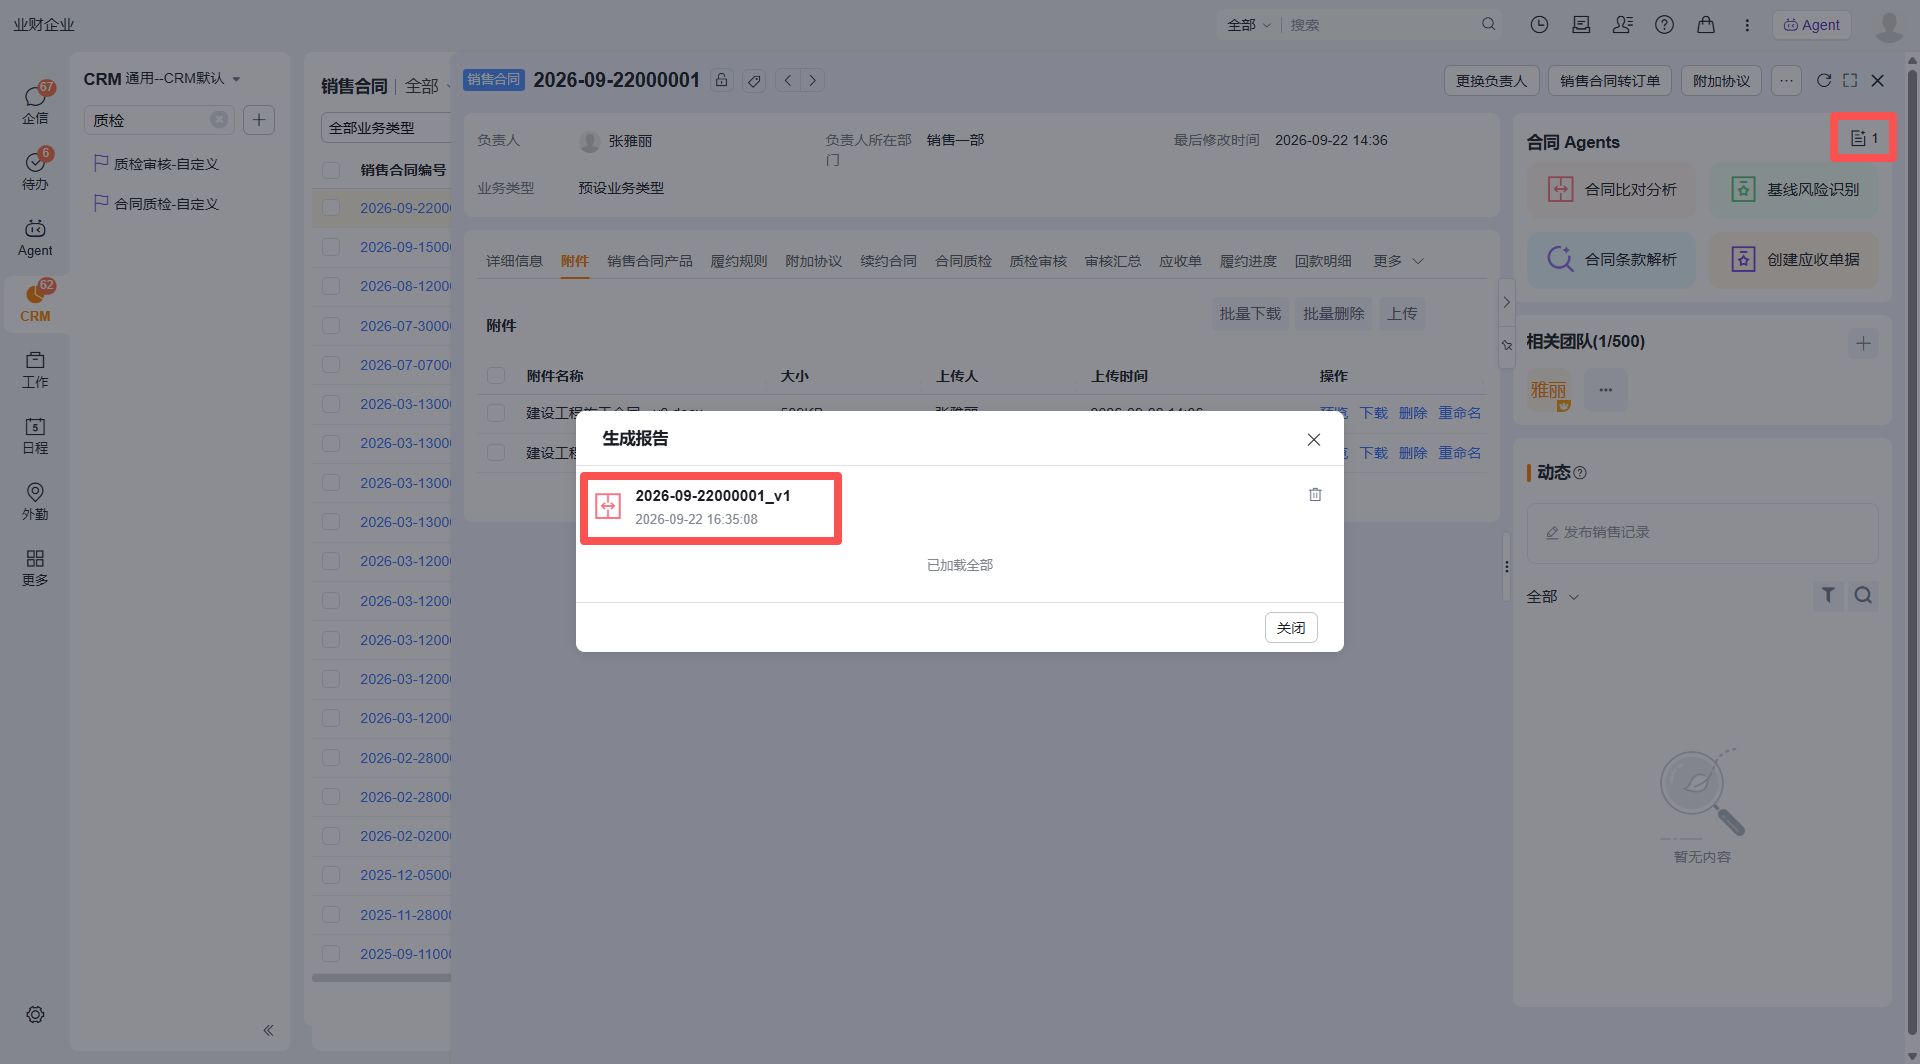
Task: Check the select-all checkbox in contract list header
Action: point(331,170)
